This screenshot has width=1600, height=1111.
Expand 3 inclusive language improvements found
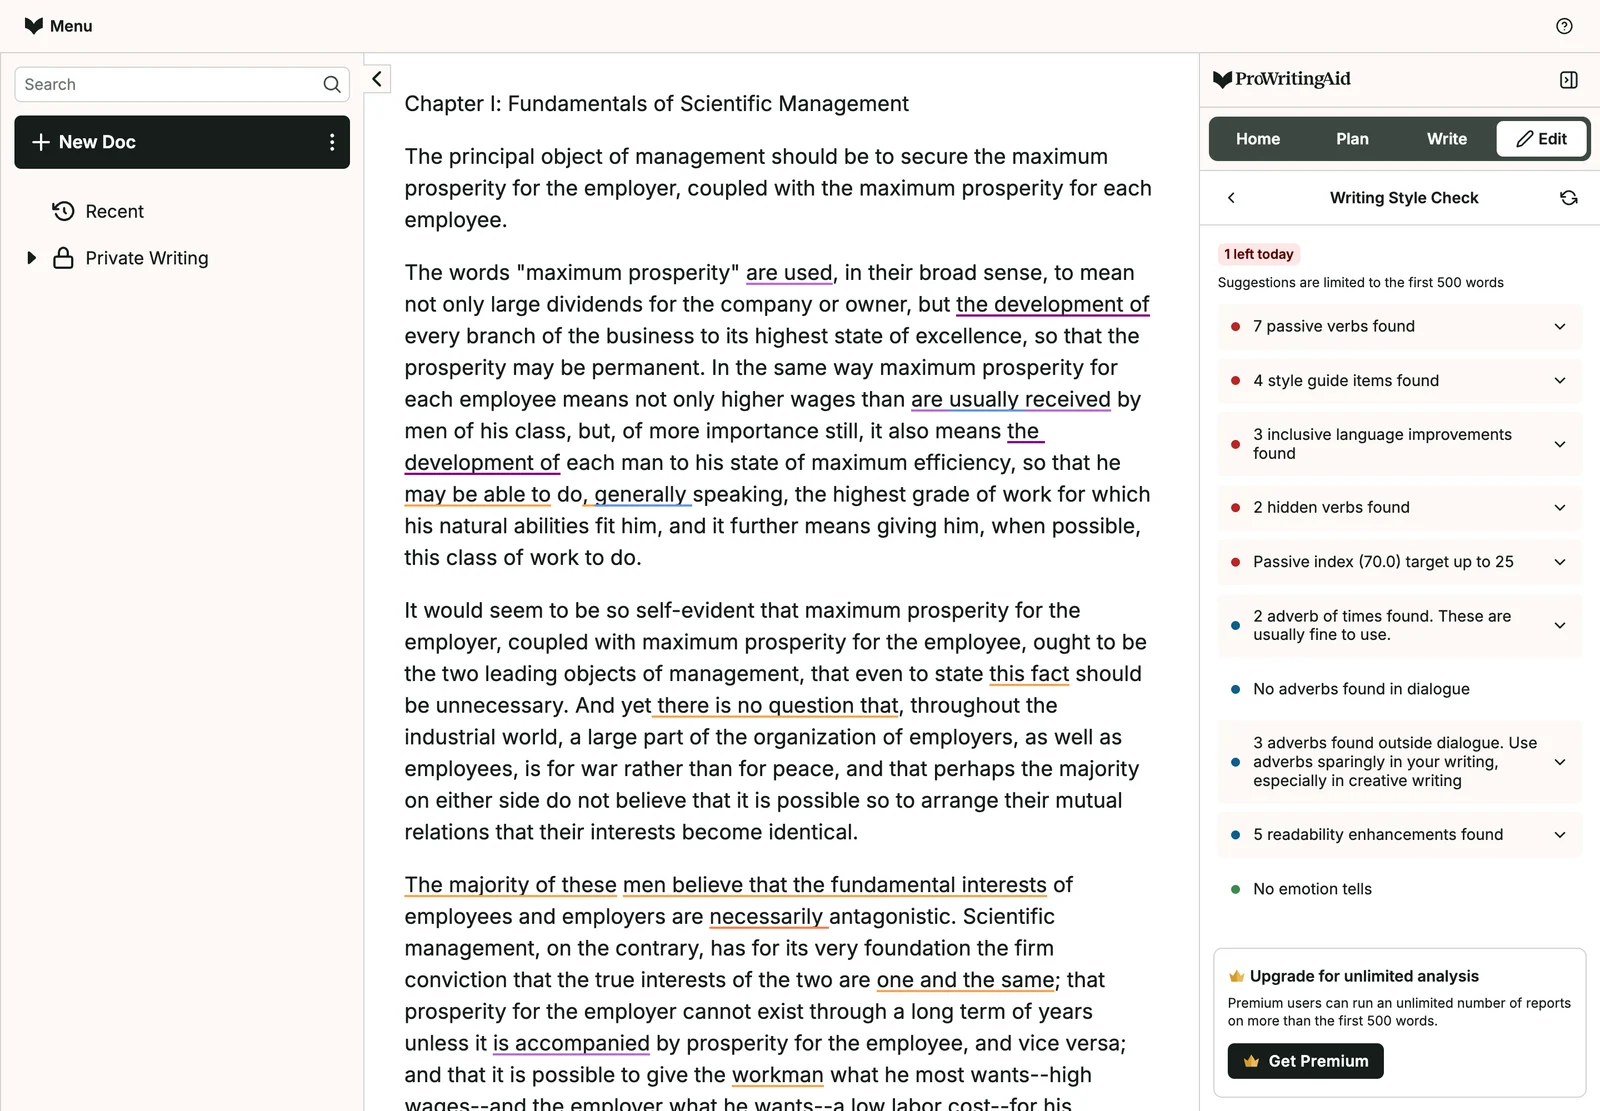pos(1399,444)
